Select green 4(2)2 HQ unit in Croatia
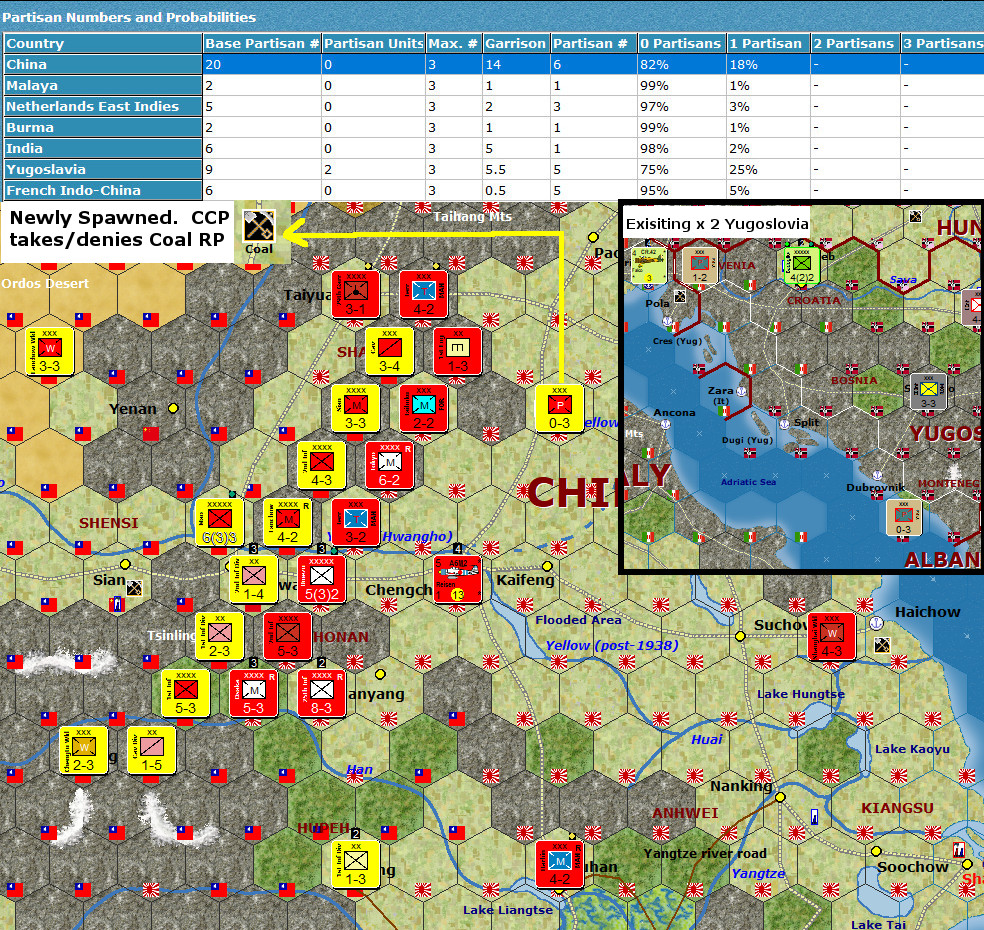The image size is (984, 930). point(801,265)
